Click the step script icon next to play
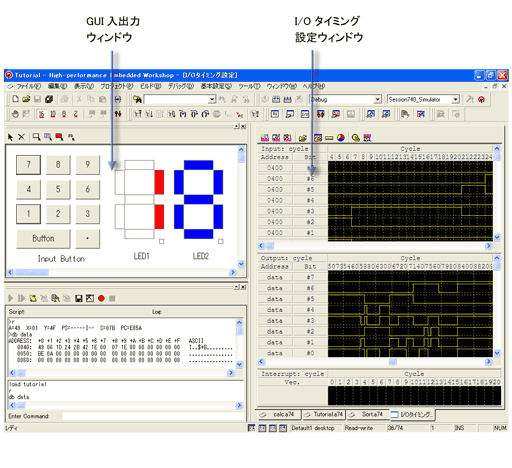512x468 pixels. [22, 298]
